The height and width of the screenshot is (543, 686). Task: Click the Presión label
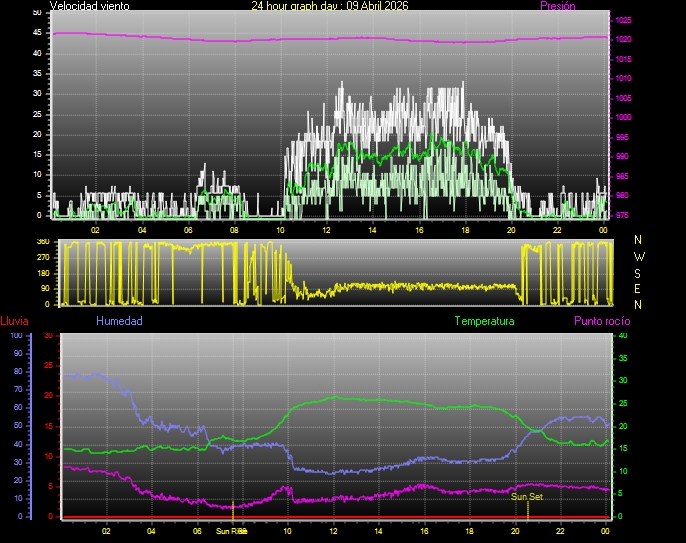(x=557, y=6)
